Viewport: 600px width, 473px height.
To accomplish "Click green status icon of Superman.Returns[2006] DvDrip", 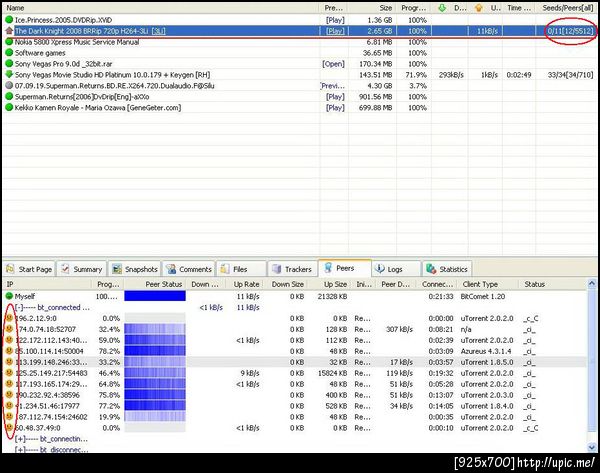I will [x=9, y=96].
